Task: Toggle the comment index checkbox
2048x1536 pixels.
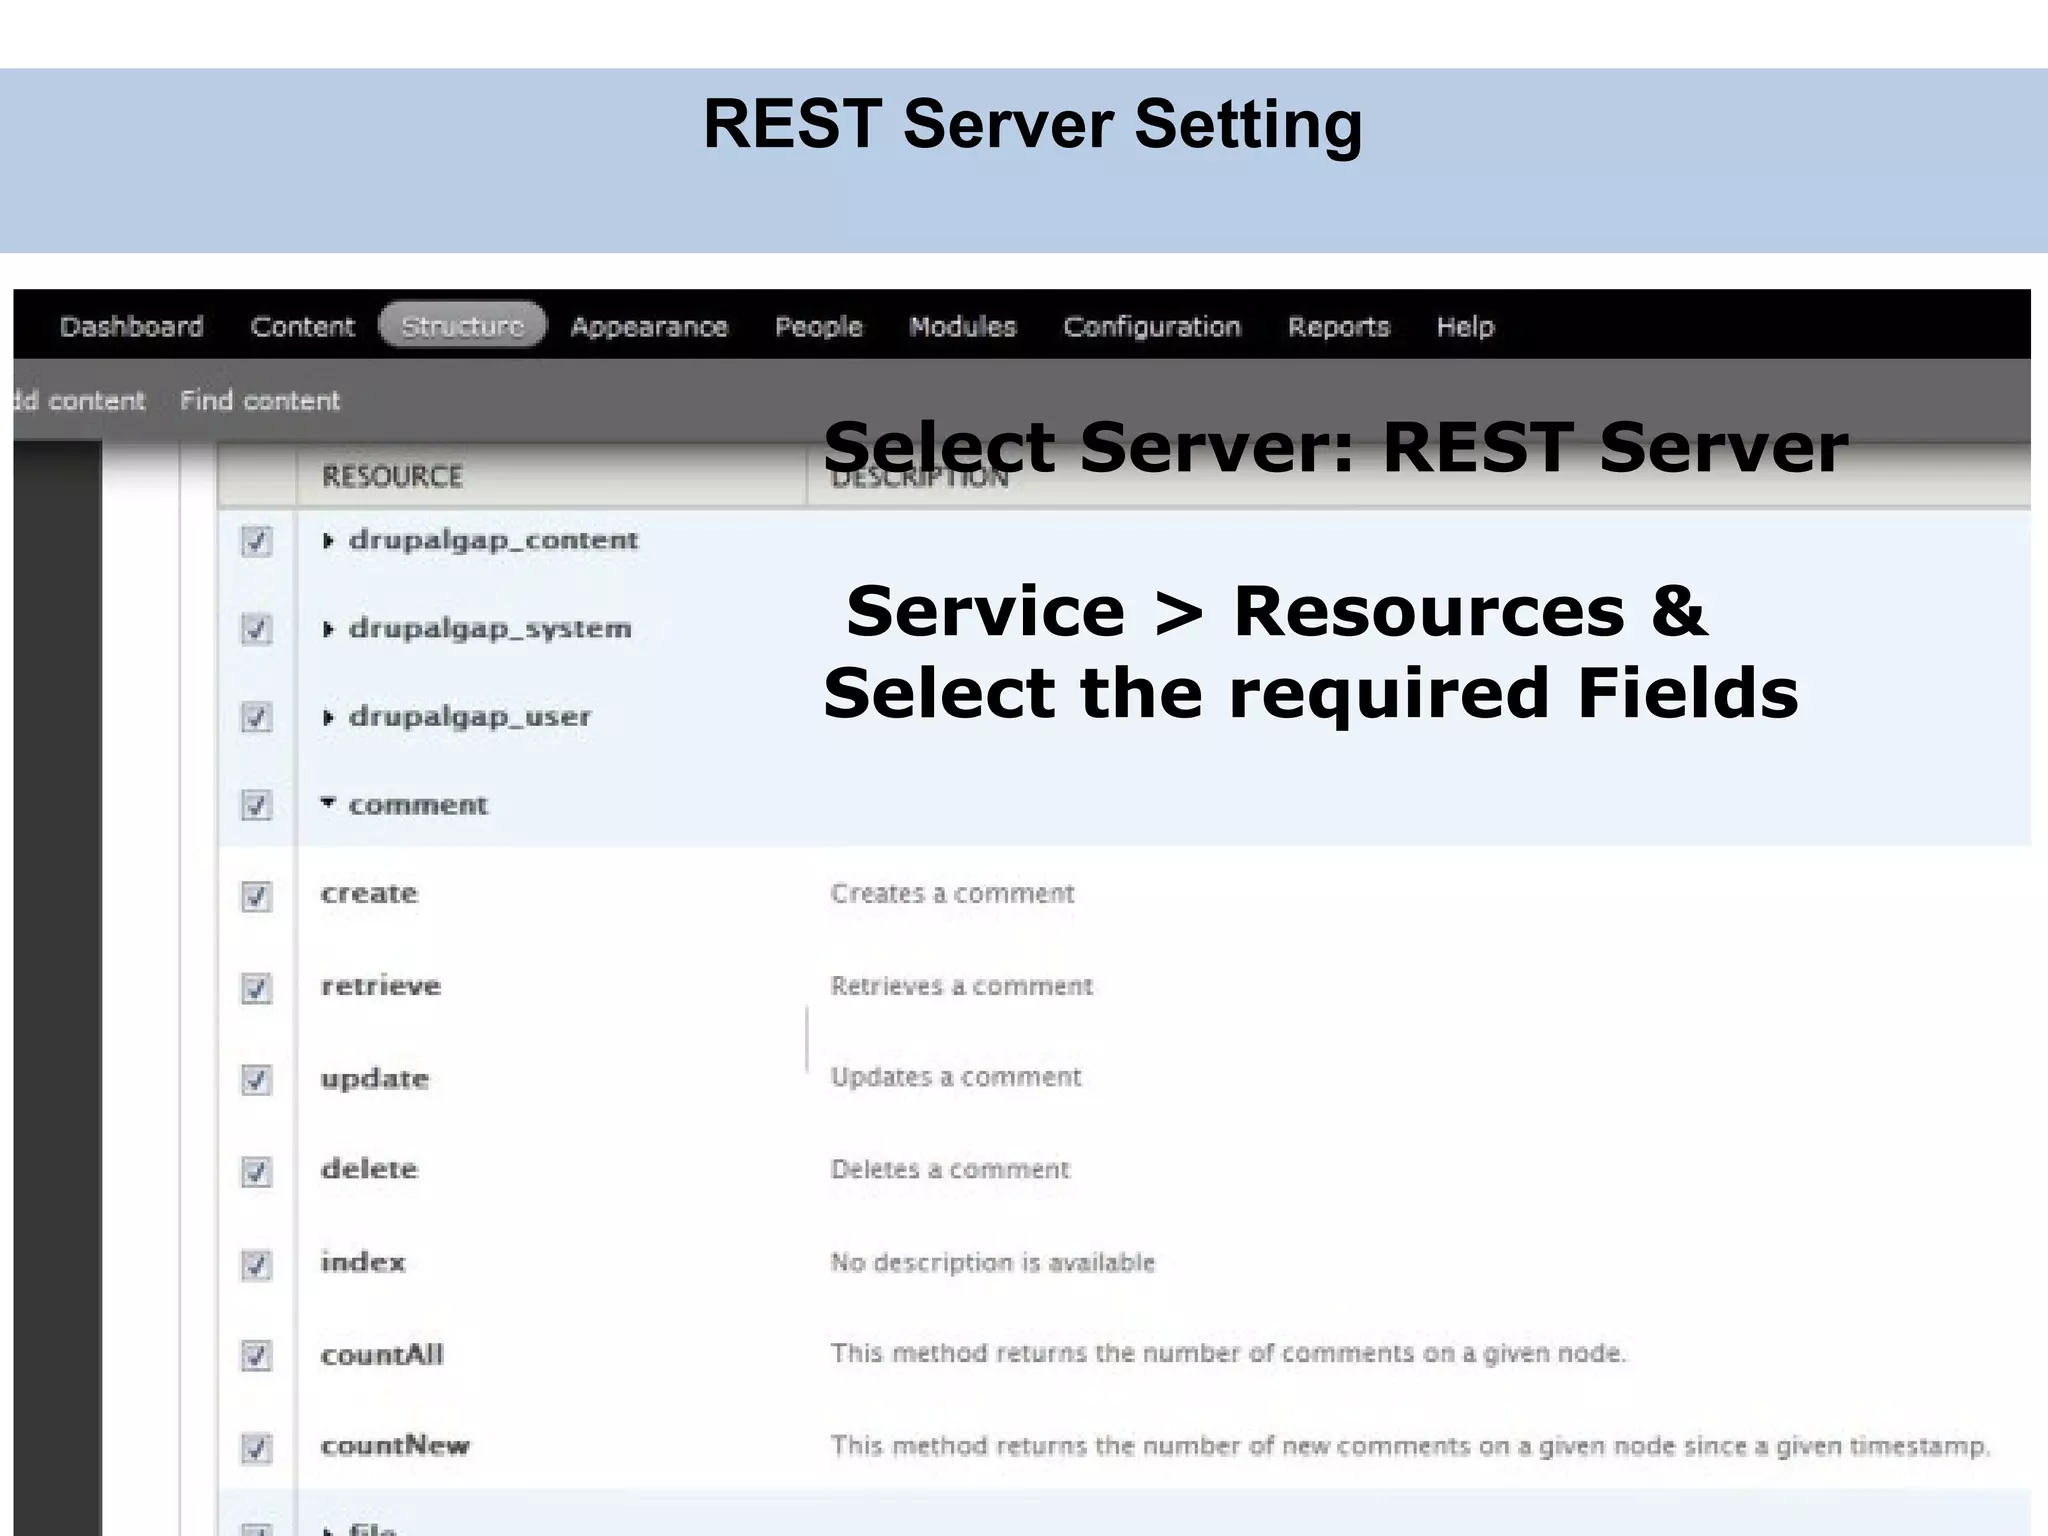Action: 256,1264
